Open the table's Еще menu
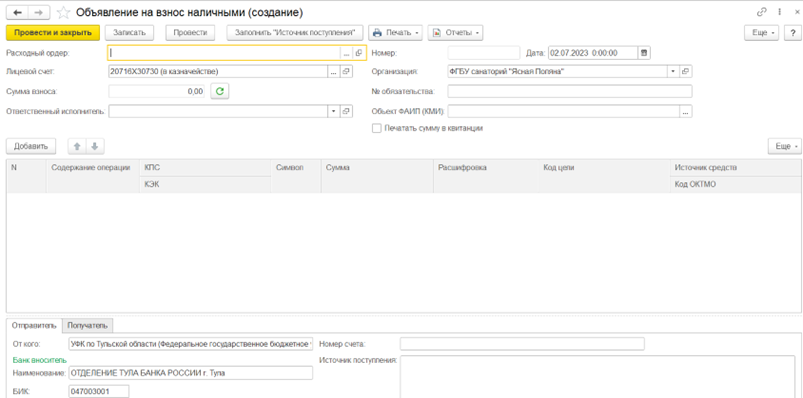803x398 pixels. [x=785, y=146]
